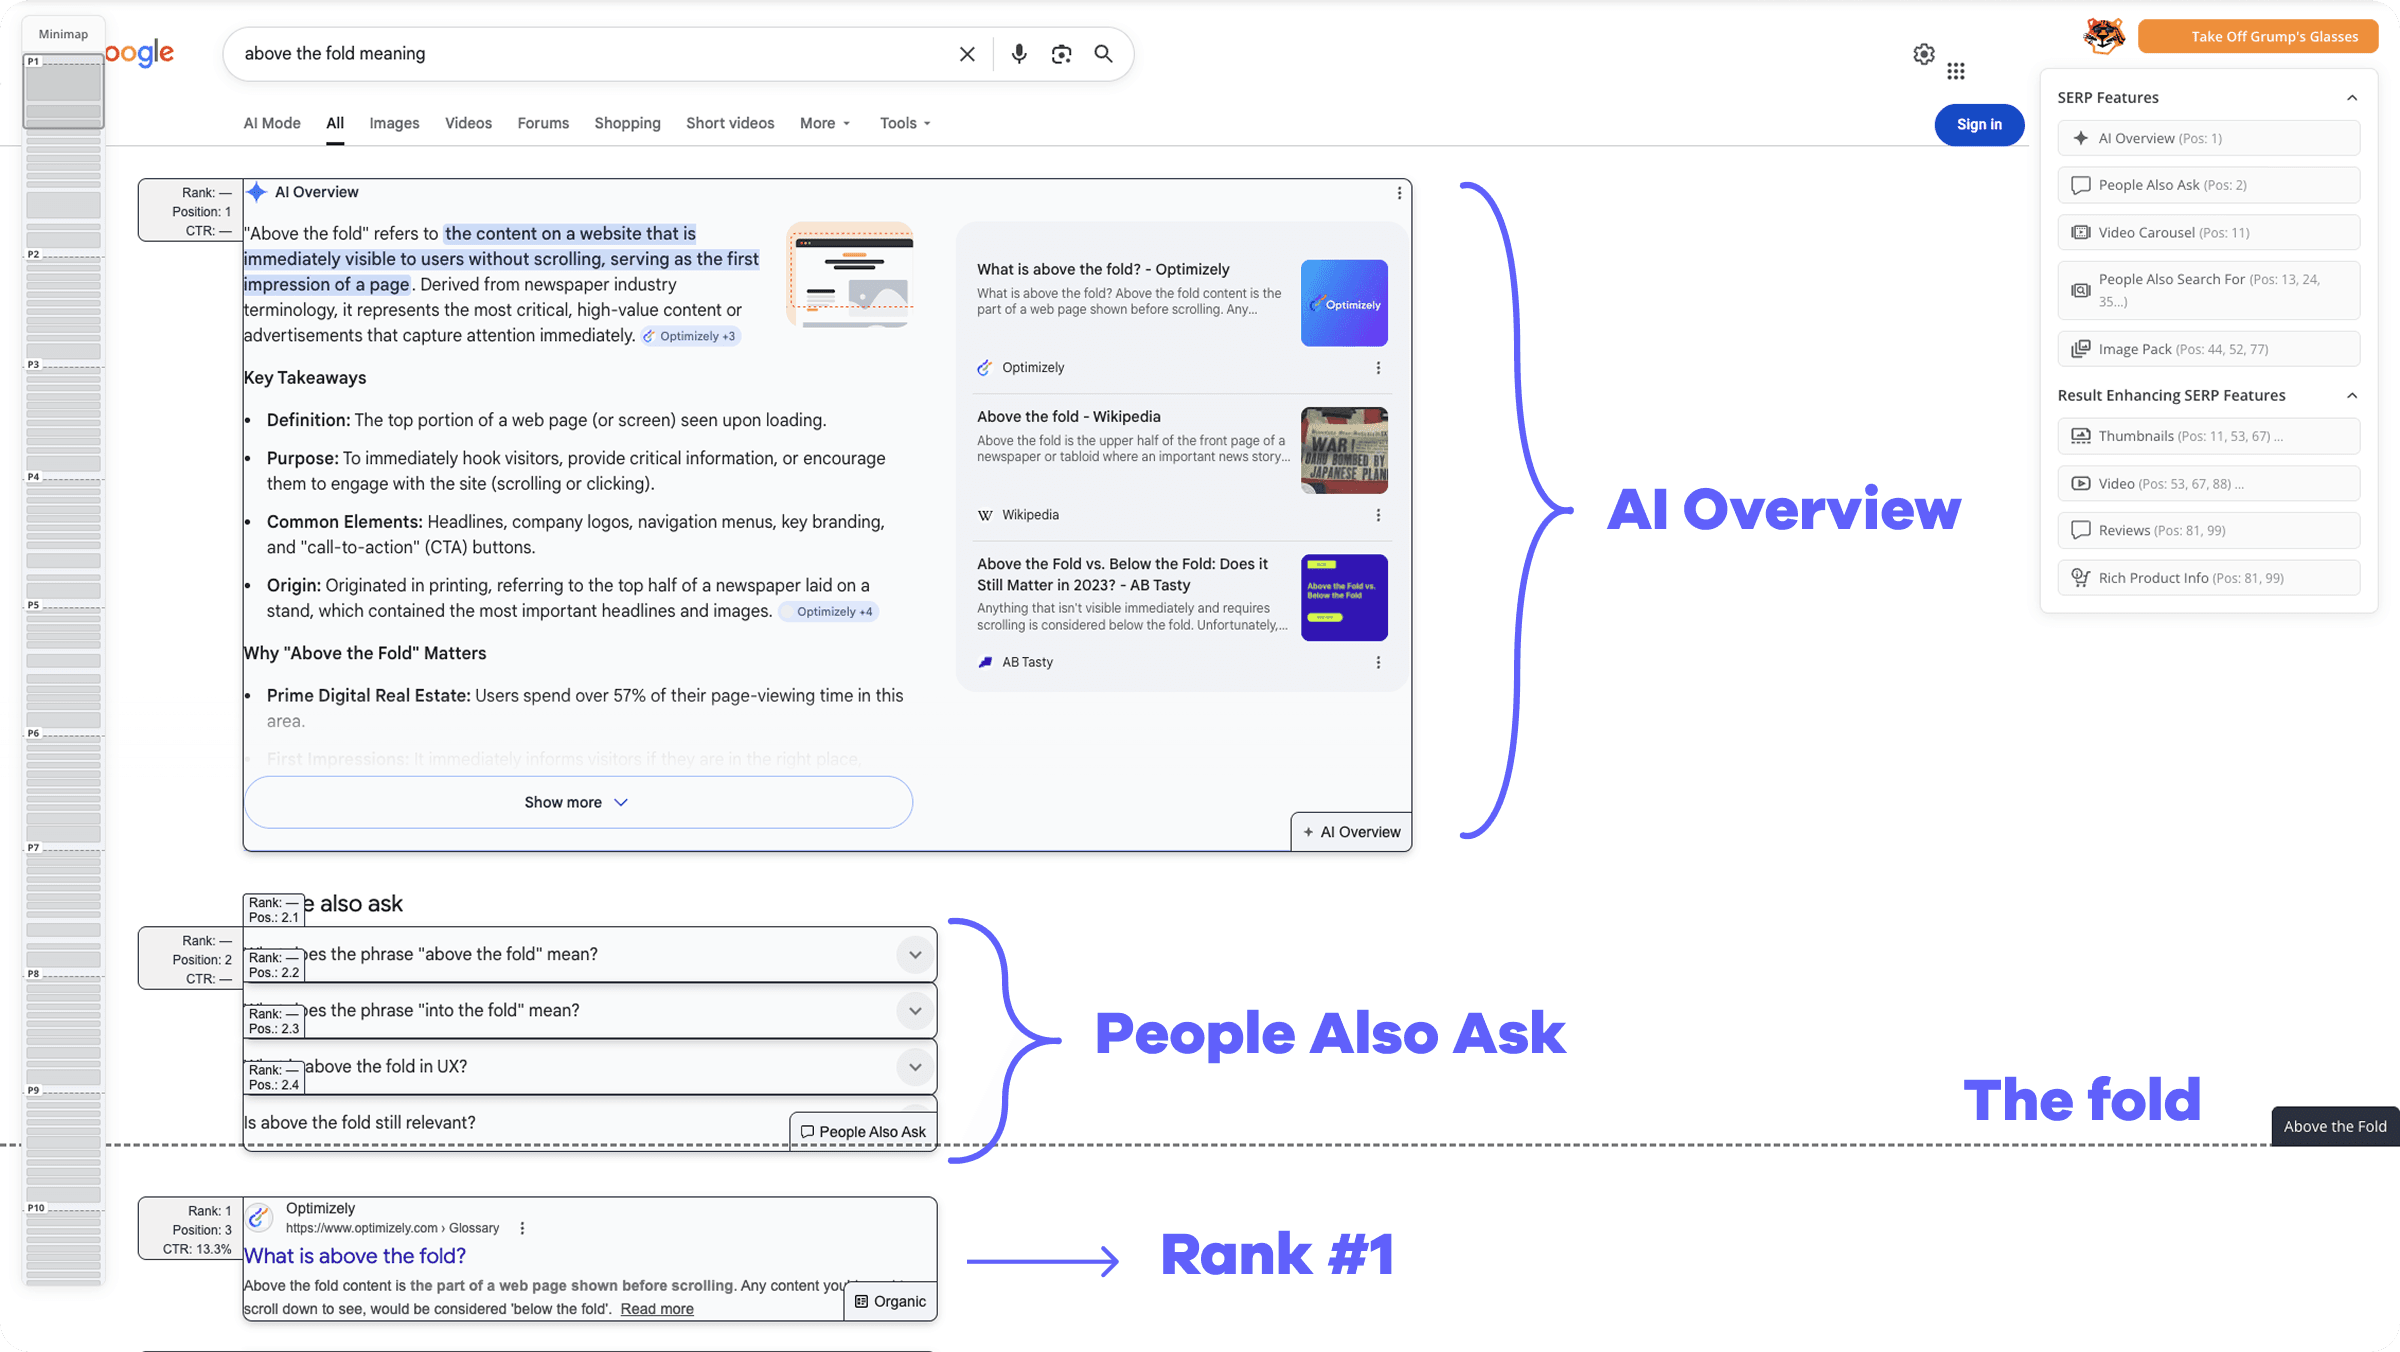The width and height of the screenshot is (2400, 1352).
Task: Click the Sign in button
Action: point(1979,125)
